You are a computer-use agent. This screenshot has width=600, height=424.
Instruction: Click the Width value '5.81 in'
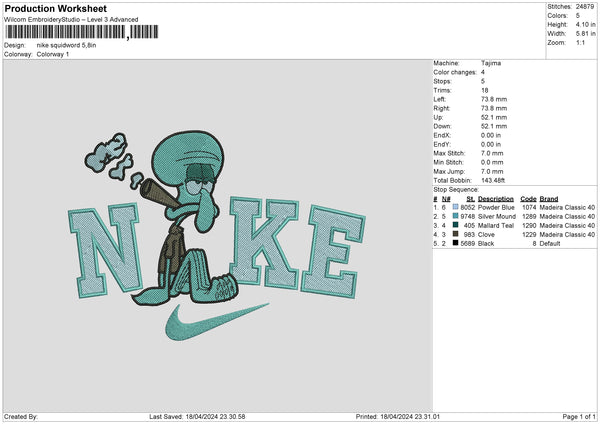(585, 34)
